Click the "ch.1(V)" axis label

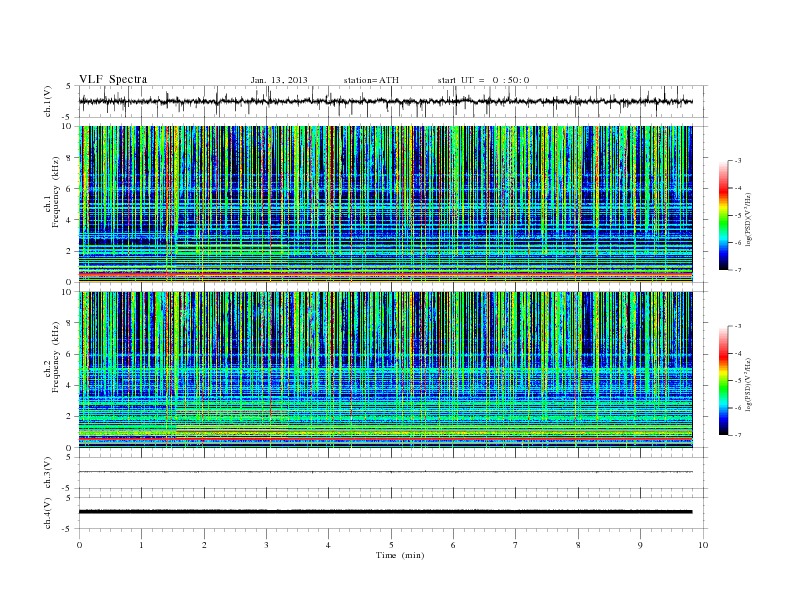pyautogui.click(x=48, y=101)
